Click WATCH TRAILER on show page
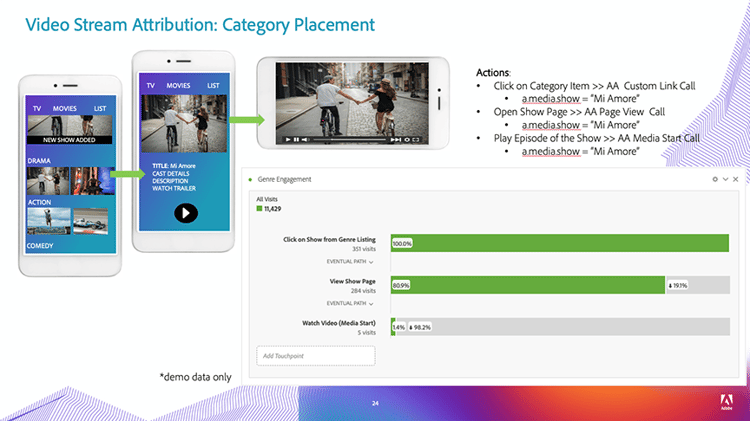This screenshot has height=421, width=750. click(174, 188)
